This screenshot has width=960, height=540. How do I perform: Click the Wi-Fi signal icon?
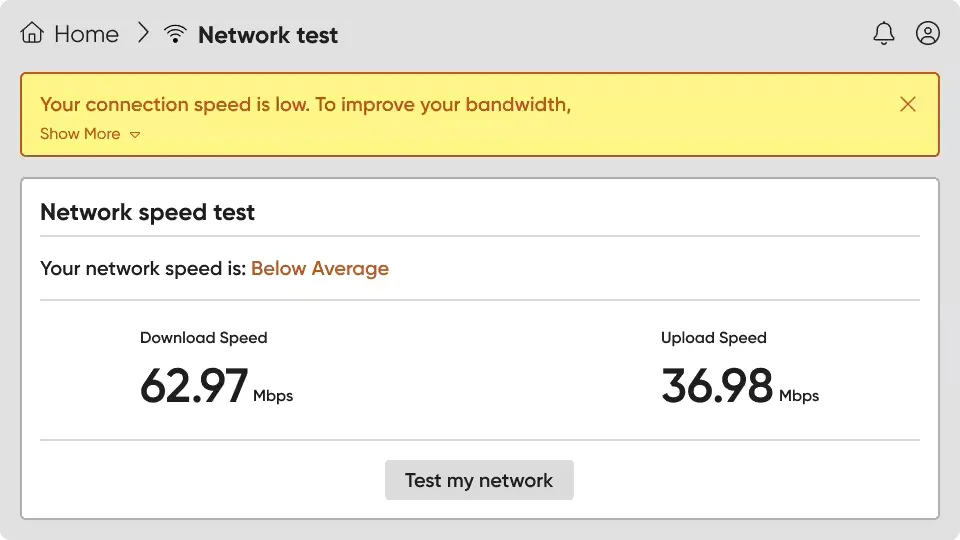pyautogui.click(x=176, y=34)
